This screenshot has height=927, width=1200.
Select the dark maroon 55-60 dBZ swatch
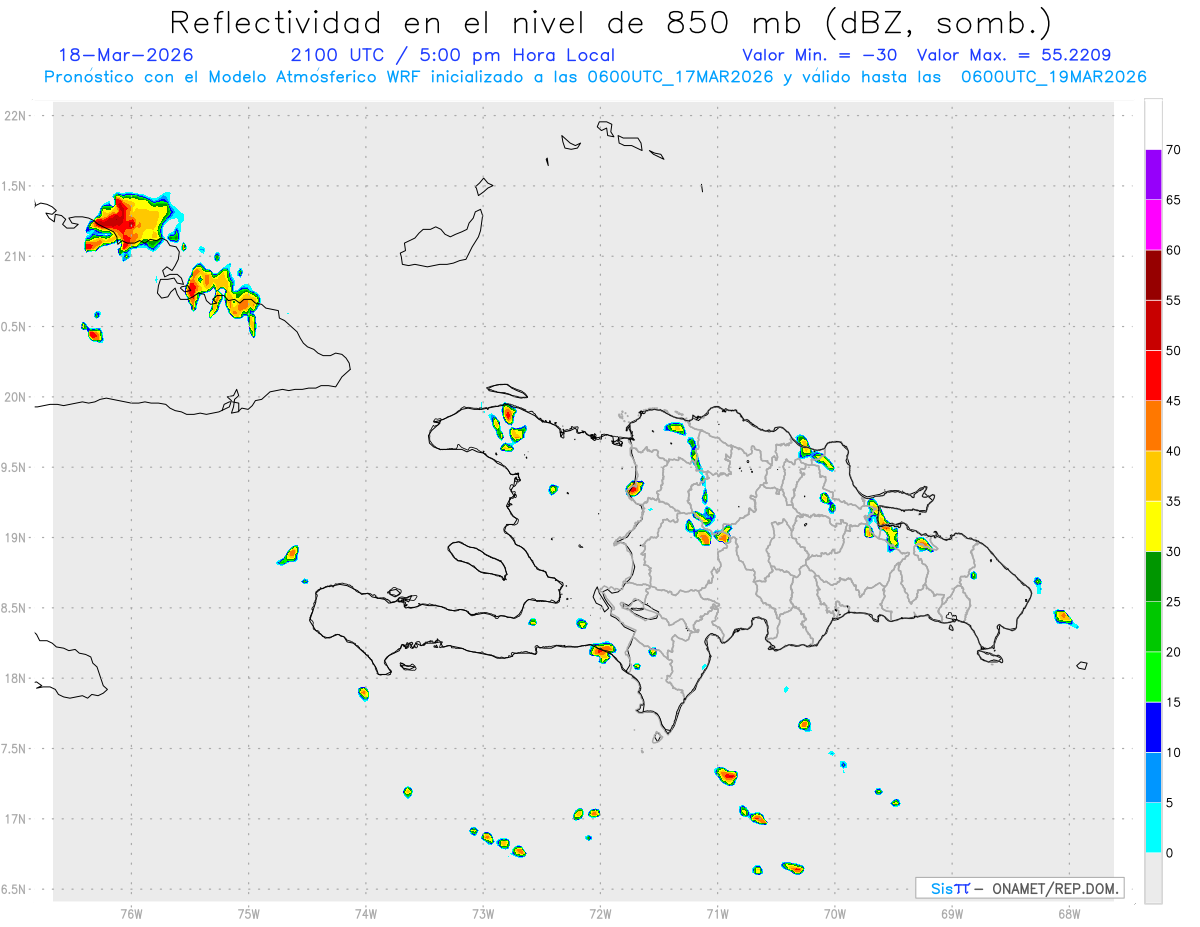(x=1153, y=275)
